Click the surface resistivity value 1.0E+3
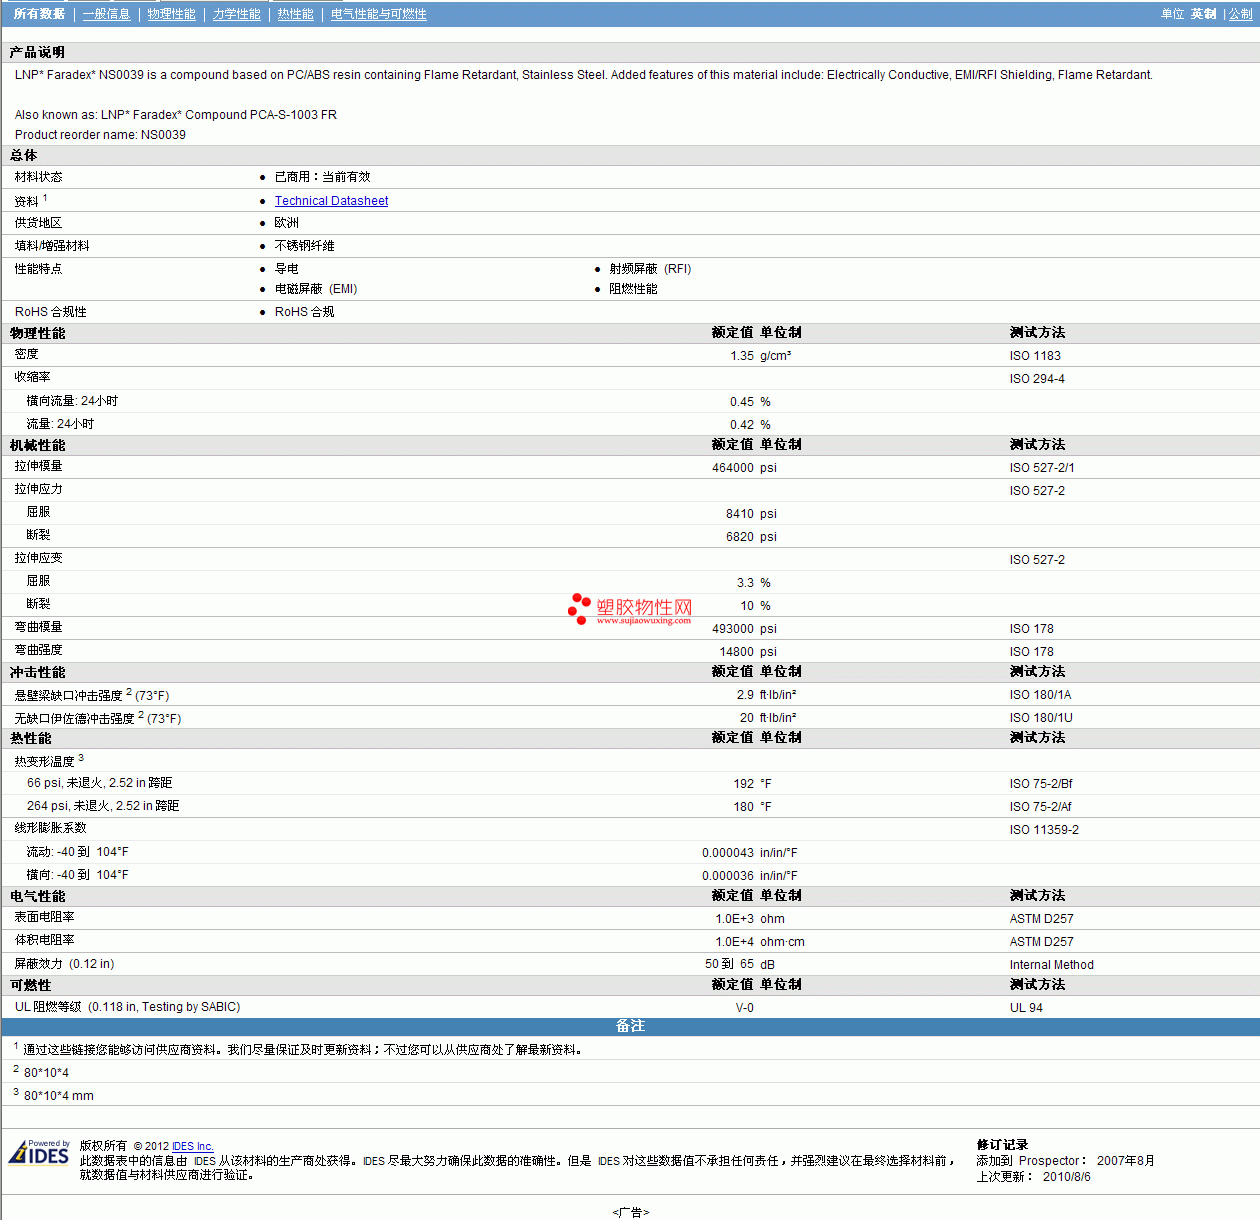 coord(735,919)
